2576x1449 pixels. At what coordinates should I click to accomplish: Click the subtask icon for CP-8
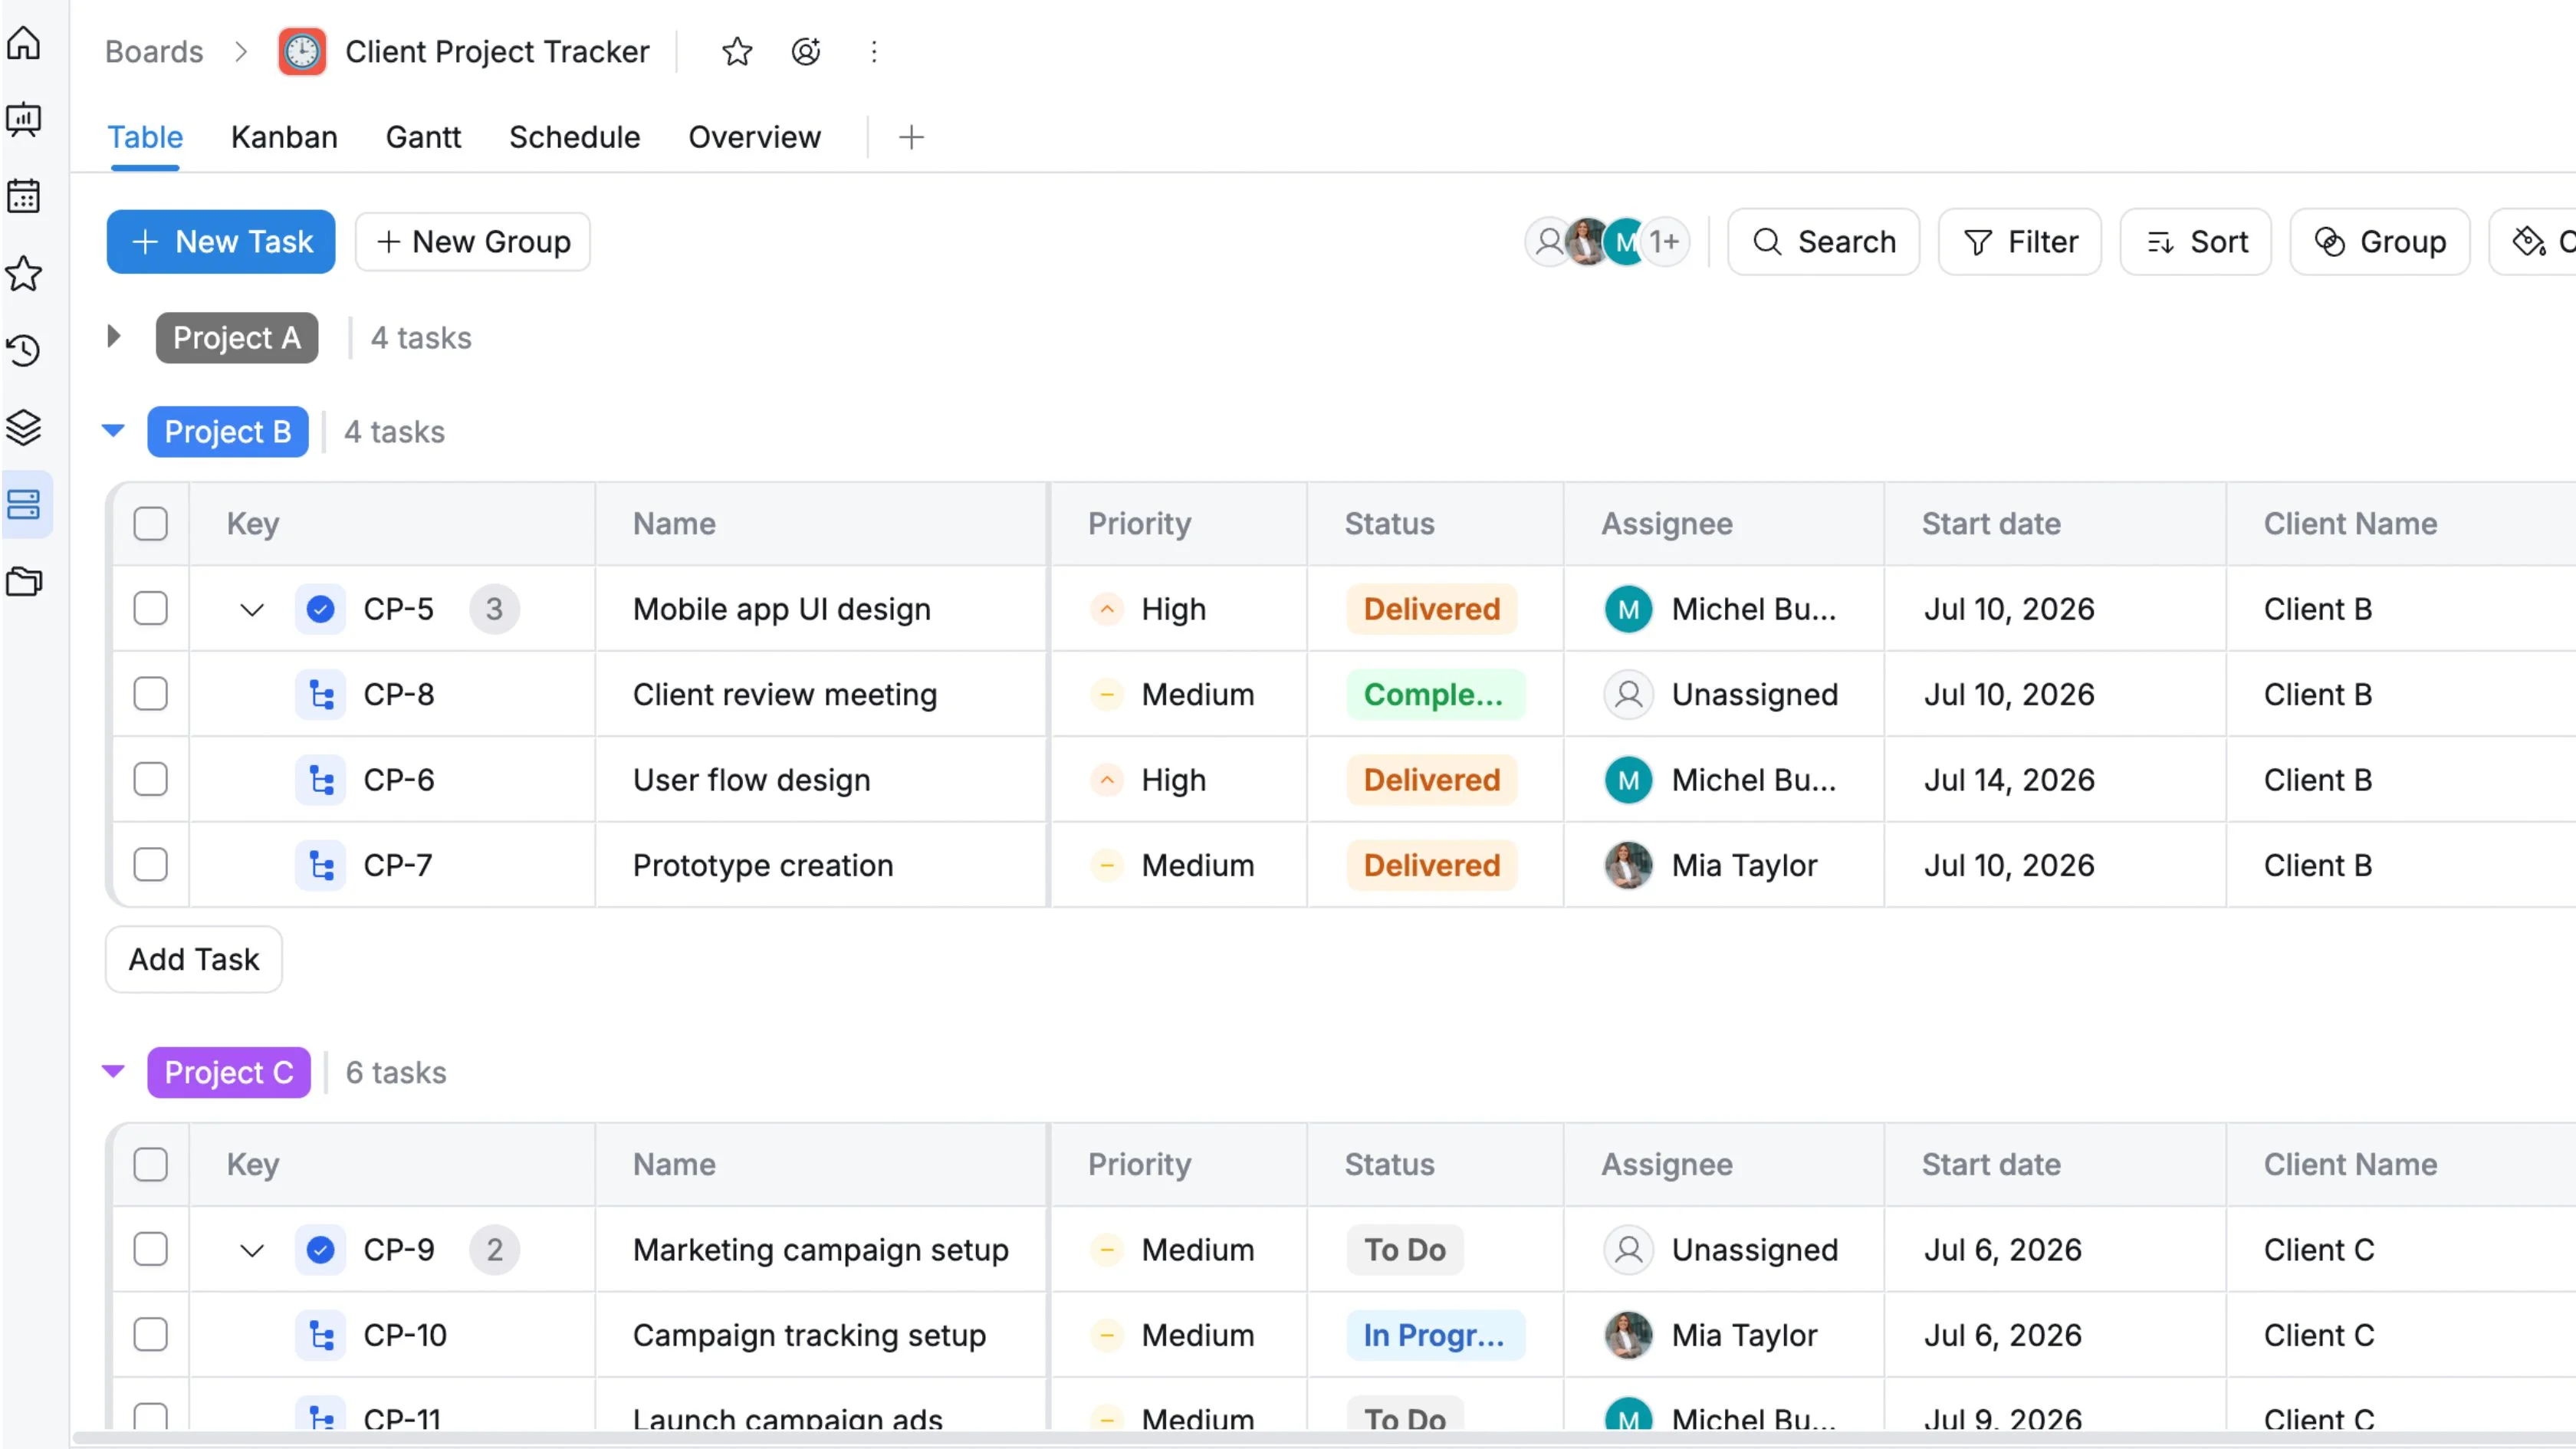320,694
